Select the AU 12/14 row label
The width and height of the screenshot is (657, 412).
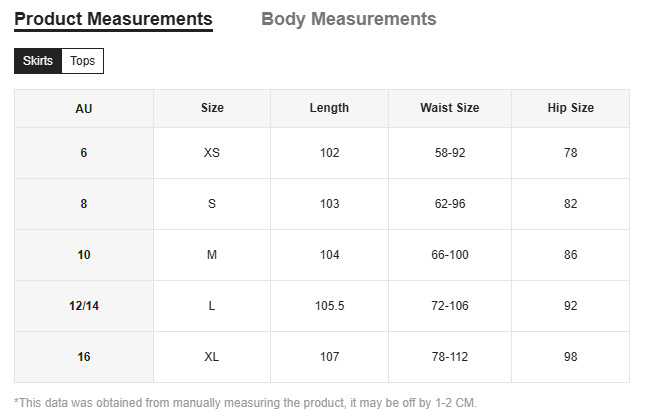coord(84,306)
